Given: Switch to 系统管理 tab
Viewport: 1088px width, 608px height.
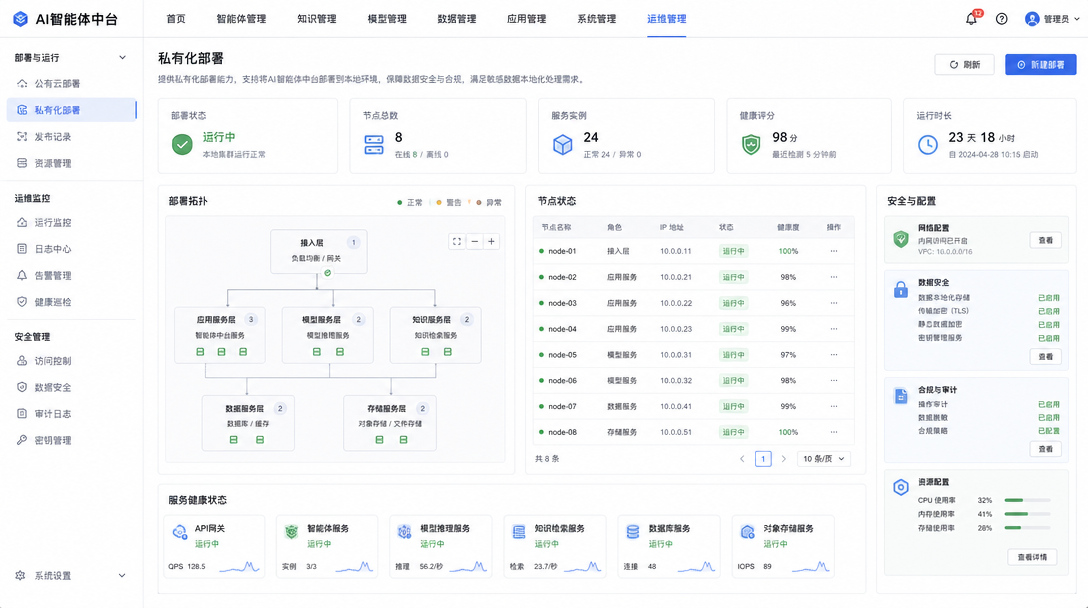Looking at the screenshot, I should pos(596,19).
